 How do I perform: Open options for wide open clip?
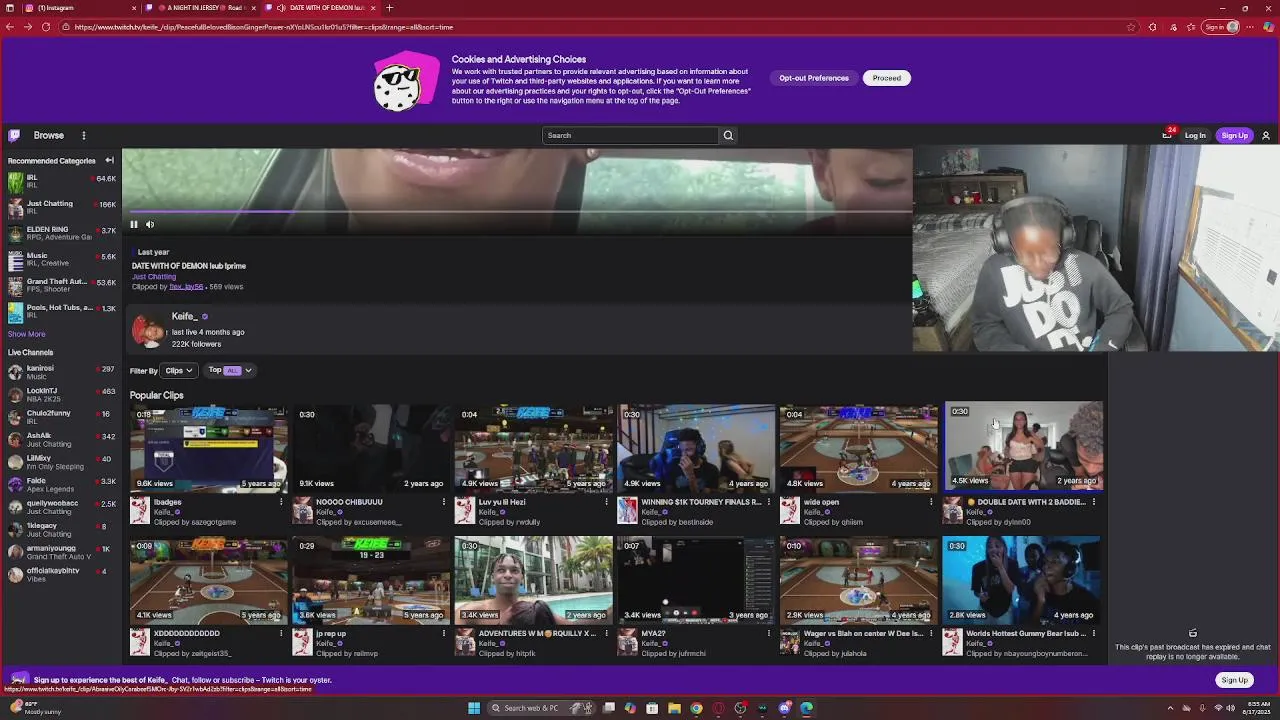pyautogui.click(x=931, y=502)
